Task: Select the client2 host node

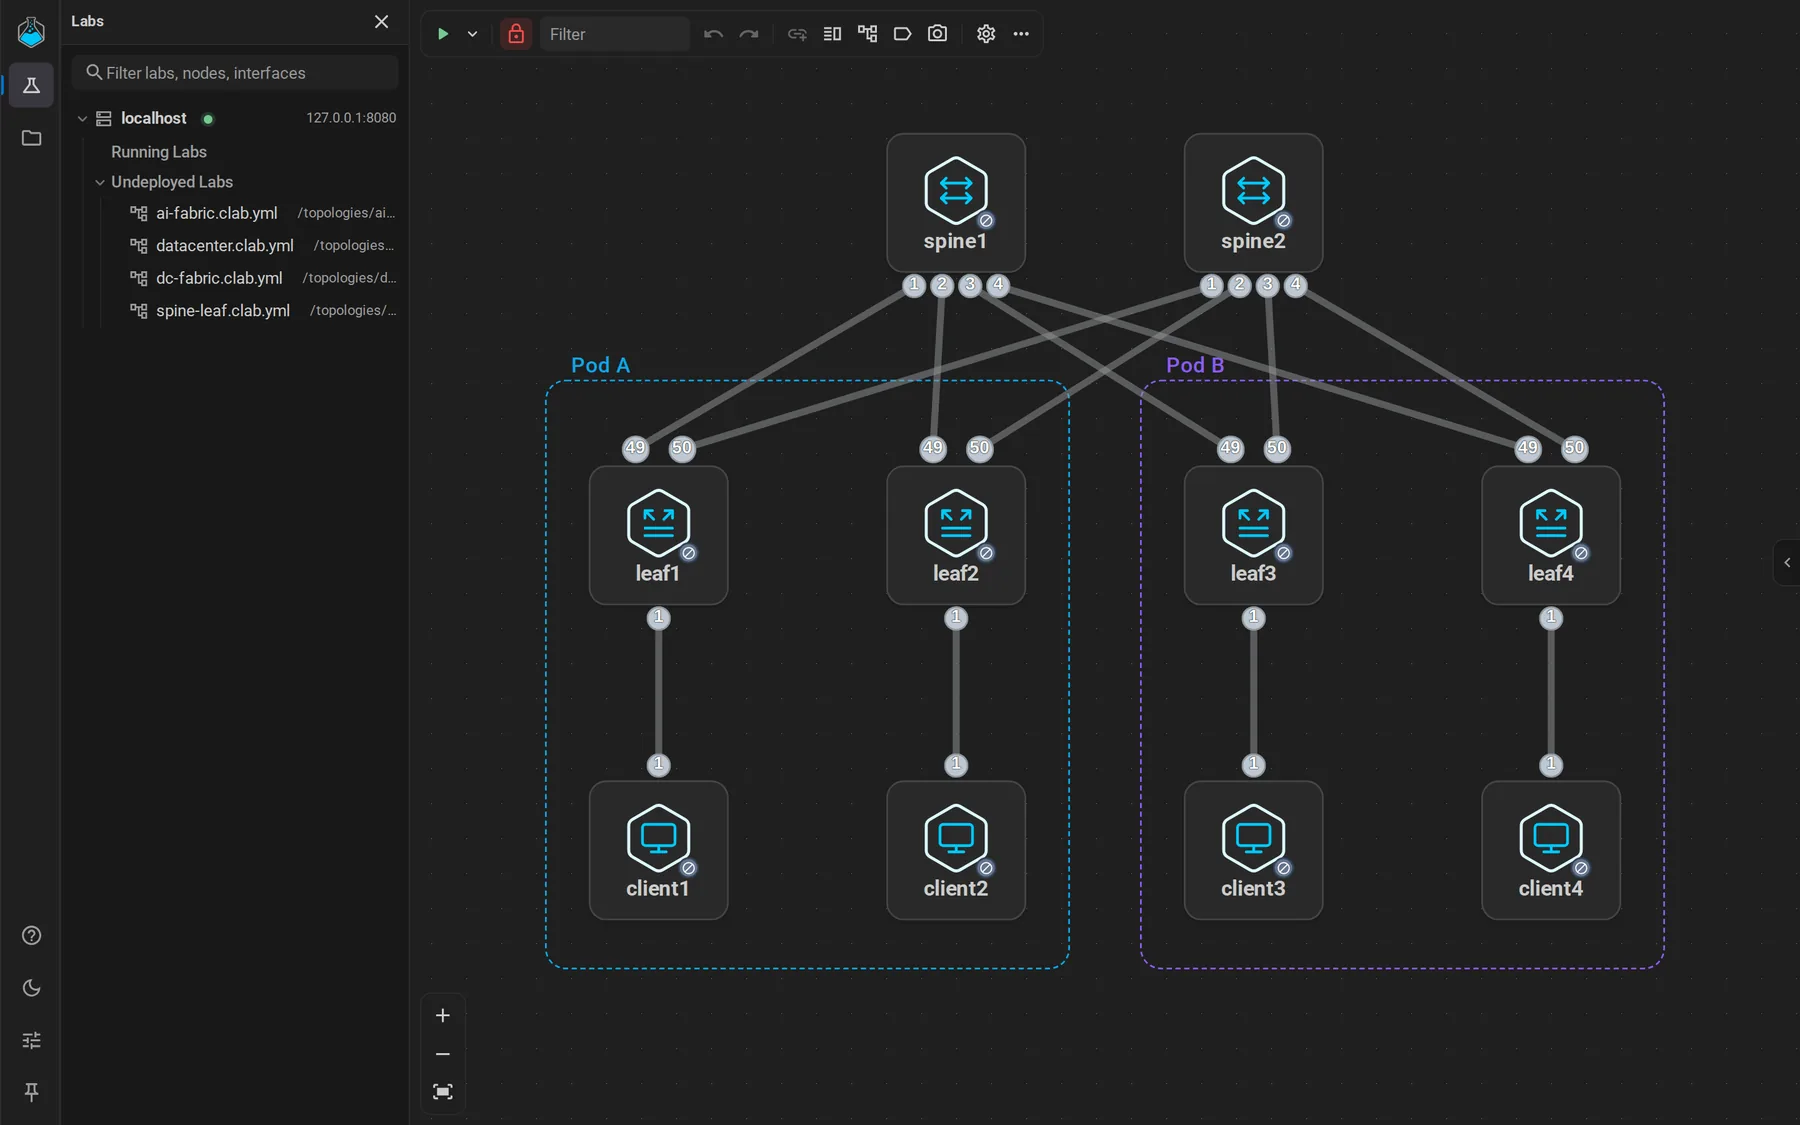Action: 956,850
